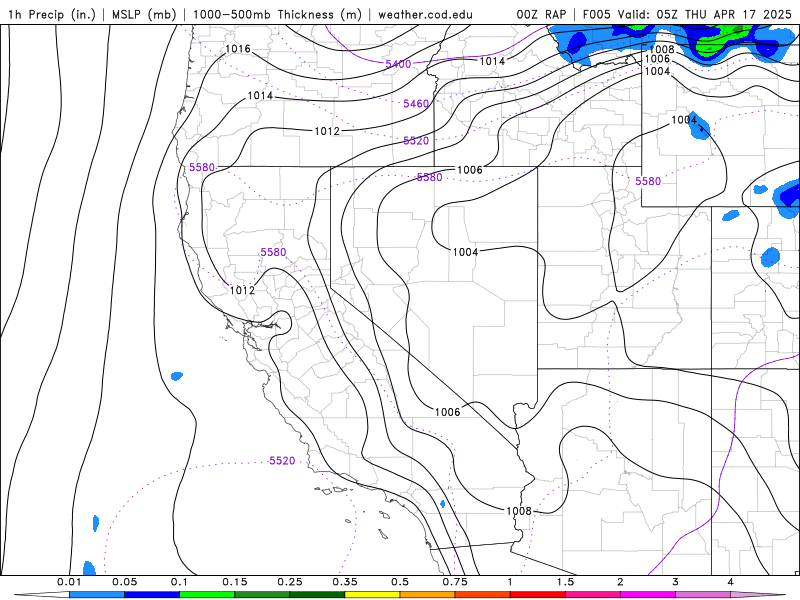Click the '1.5' legend value
The width and height of the screenshot is (800, 600).
tap(565, 582)
